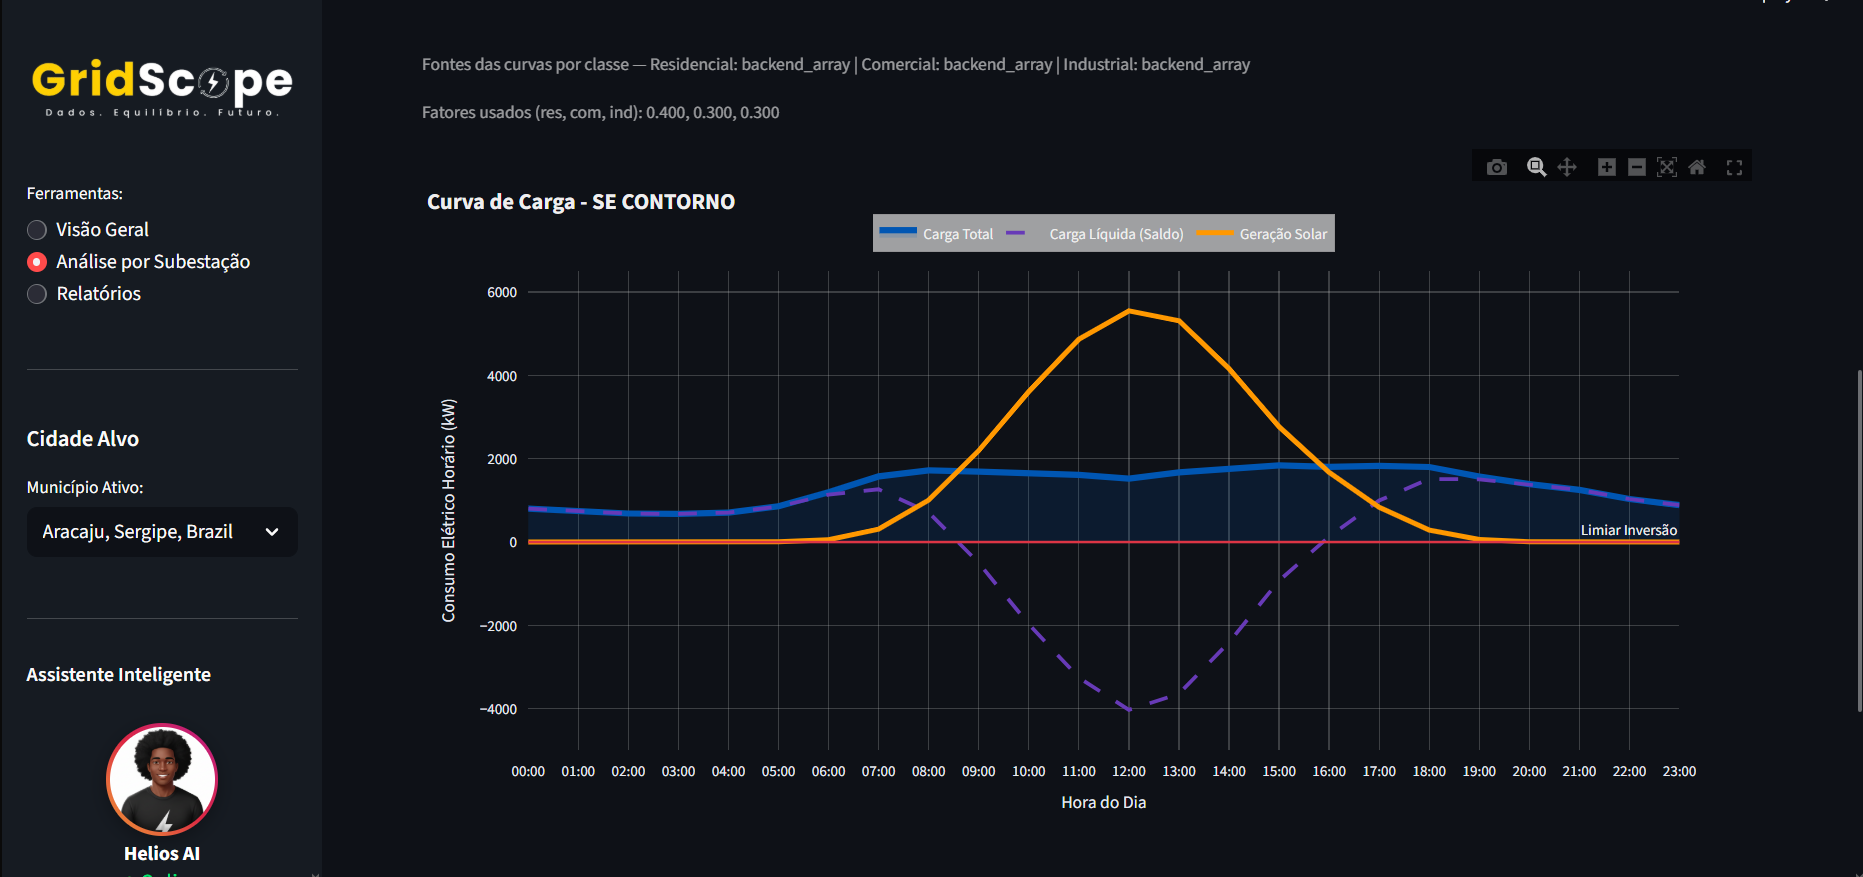Image resolution: width=1863 pixels, height=877 pixels.
Task: Click the page vertical scrollbar
Action: pos(1859,540)
